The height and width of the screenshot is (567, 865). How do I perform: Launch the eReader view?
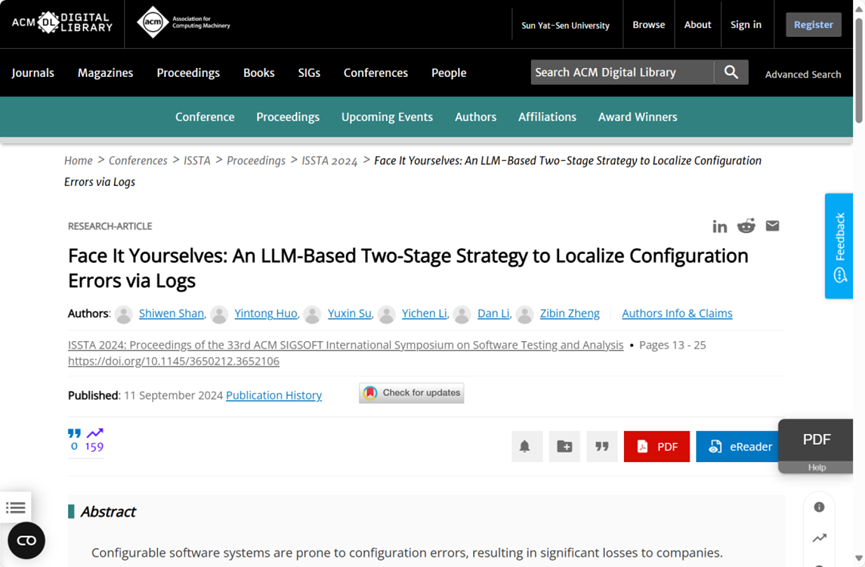click(x=739, y=446)
